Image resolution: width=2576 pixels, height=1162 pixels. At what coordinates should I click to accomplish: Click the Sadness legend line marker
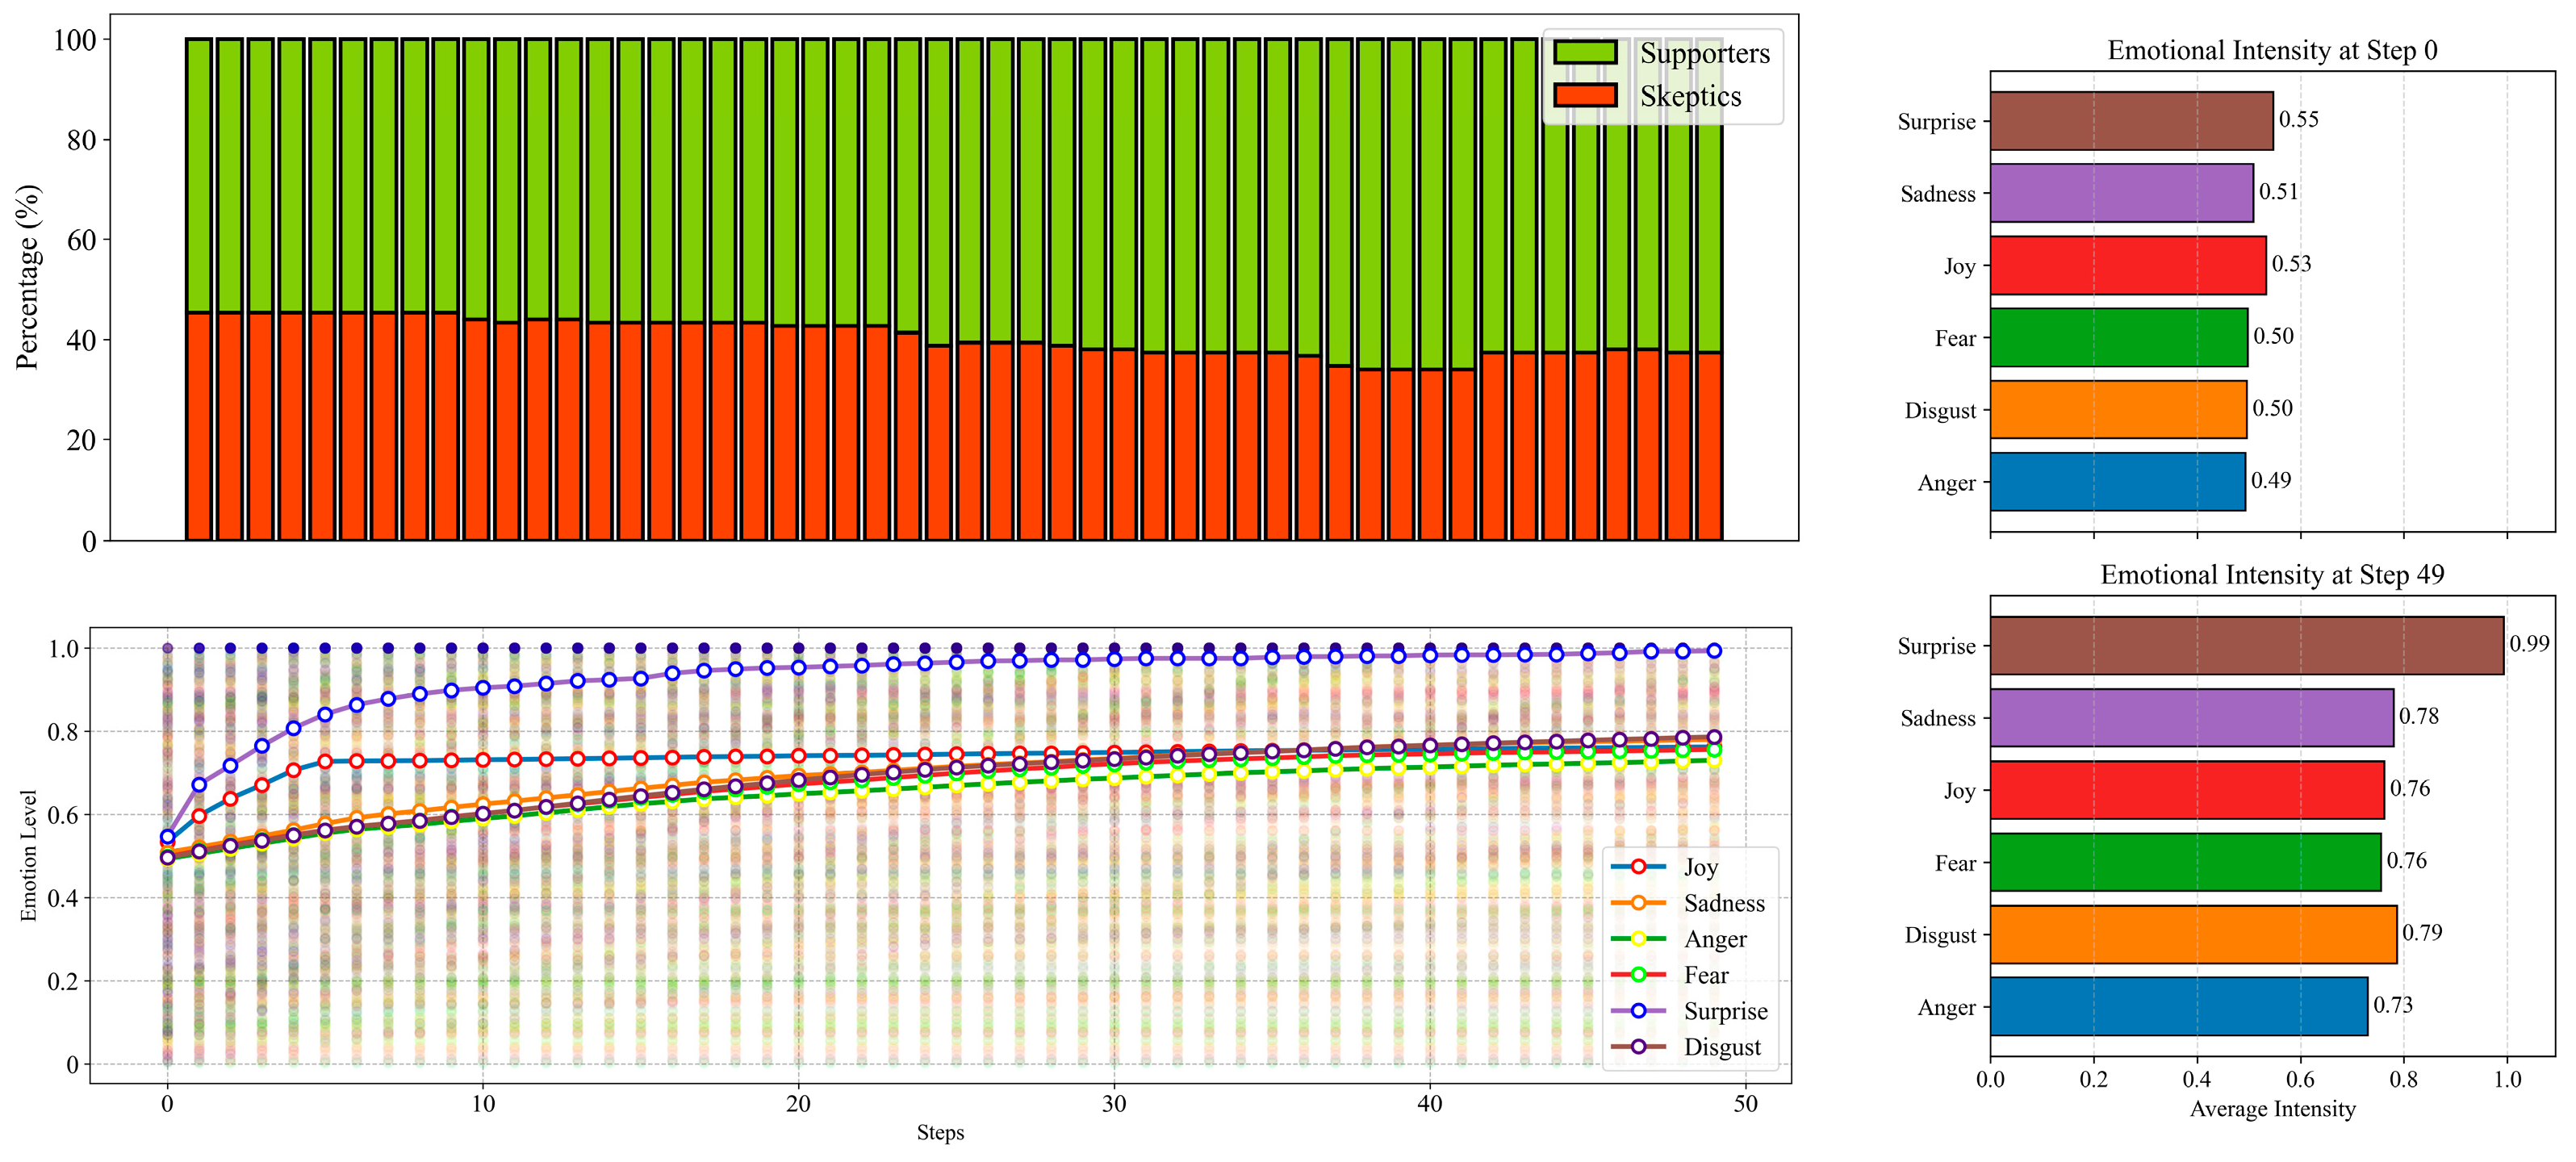pyautogui.click(x=1638, y=903)
